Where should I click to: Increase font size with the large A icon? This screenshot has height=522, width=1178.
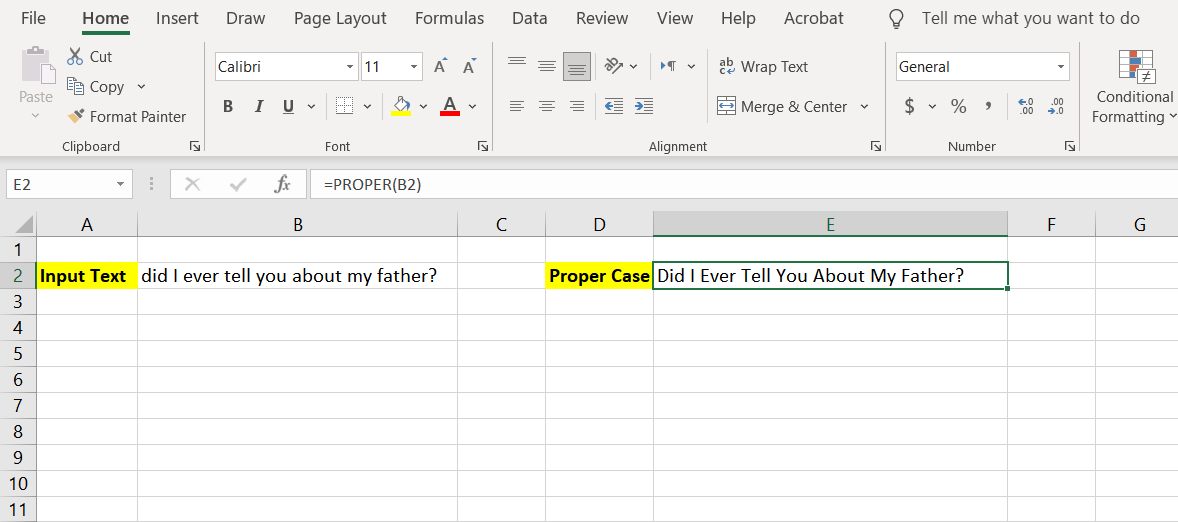pyautogui.click(x=441, y=67)
